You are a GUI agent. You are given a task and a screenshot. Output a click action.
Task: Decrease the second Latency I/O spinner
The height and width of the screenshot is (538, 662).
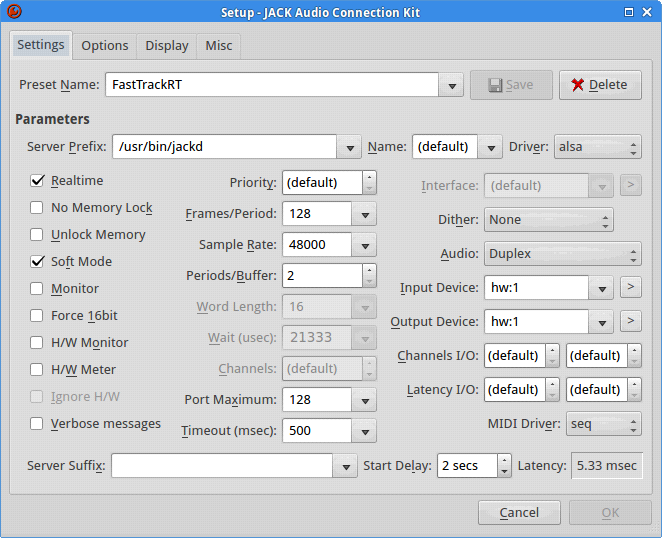coord(634,396)
